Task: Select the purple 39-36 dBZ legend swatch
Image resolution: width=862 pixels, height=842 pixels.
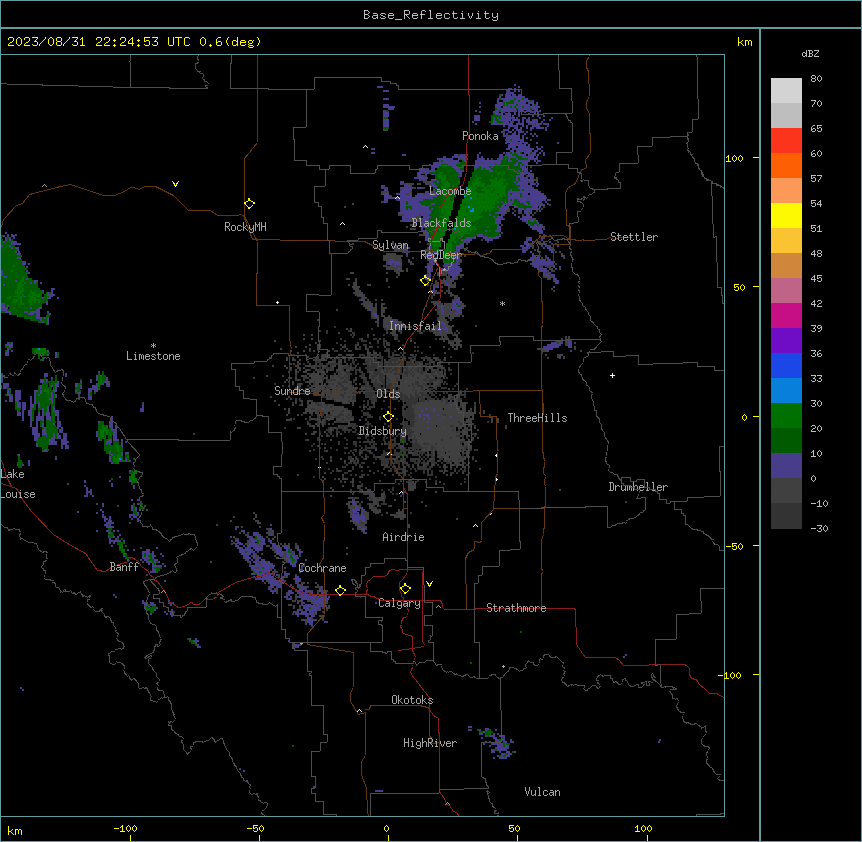Action: click(786, 341)
